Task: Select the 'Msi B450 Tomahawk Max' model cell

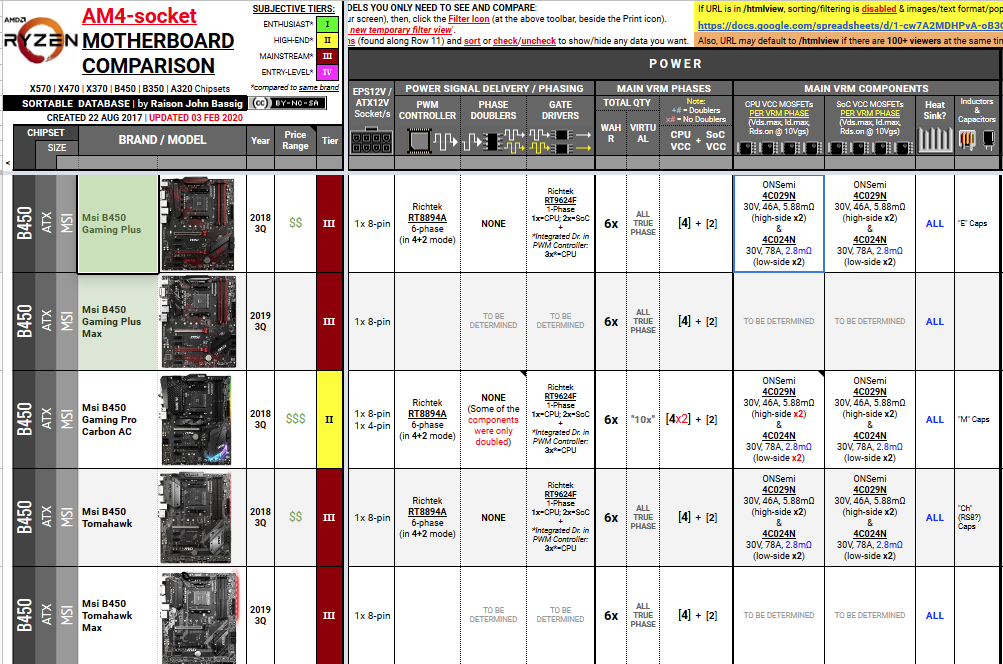Action: [x=118, y=615]
